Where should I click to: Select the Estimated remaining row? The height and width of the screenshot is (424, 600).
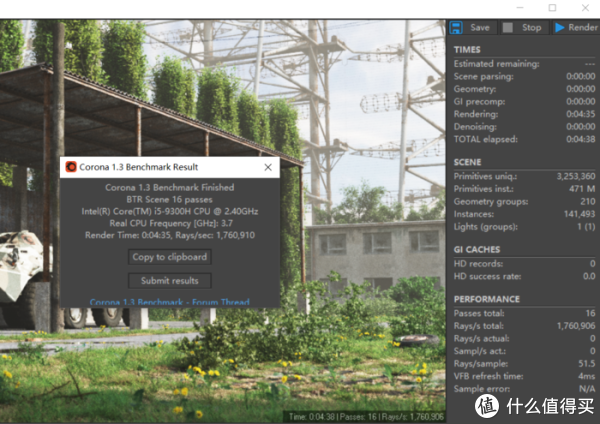(x=524, y=64)
